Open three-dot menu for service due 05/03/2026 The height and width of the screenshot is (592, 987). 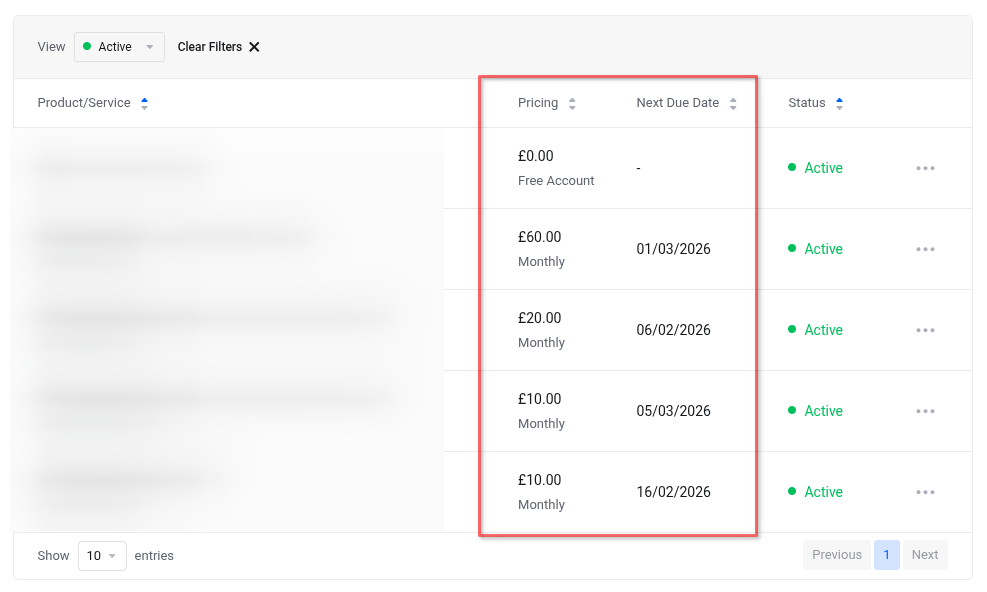(x=925, y=411)
